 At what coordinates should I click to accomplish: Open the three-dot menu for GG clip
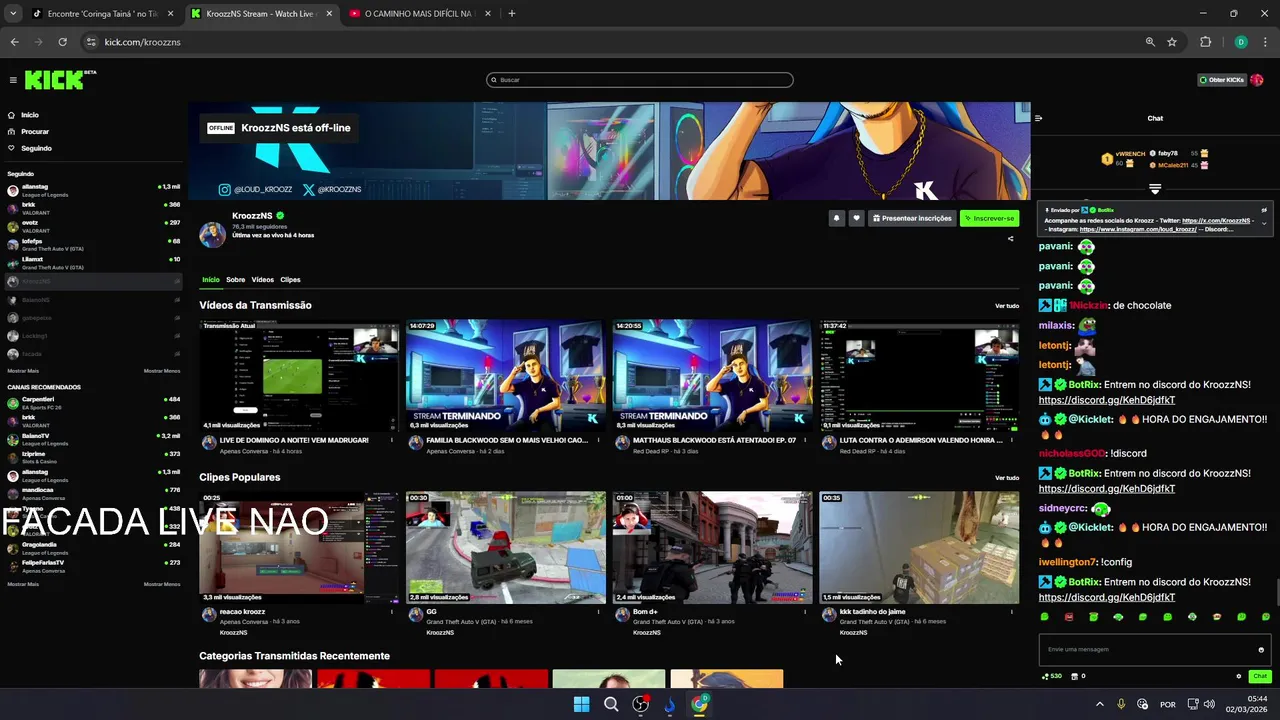click(x=598, y=612)
